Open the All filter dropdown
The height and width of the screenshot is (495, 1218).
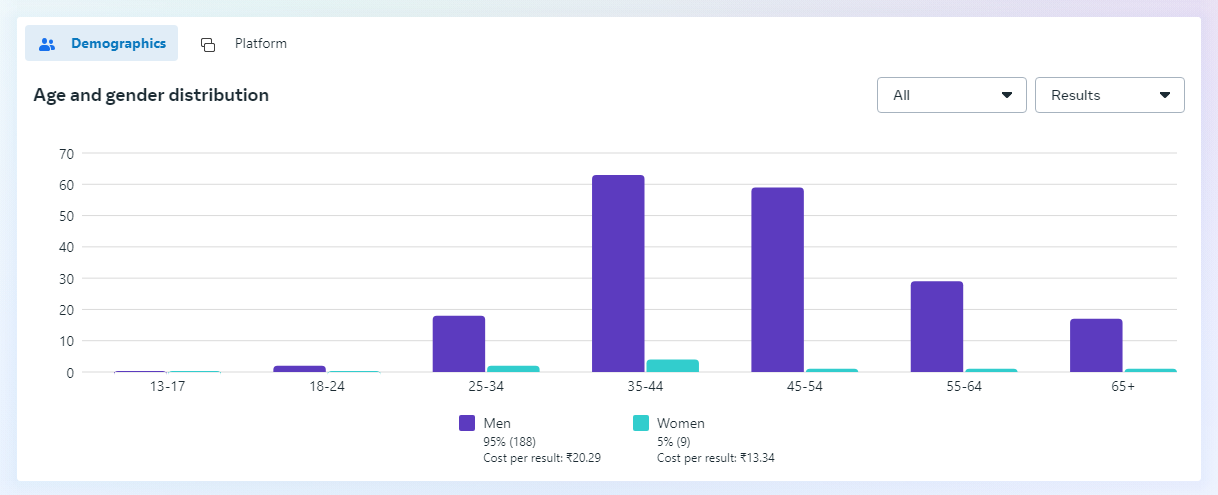950,95
